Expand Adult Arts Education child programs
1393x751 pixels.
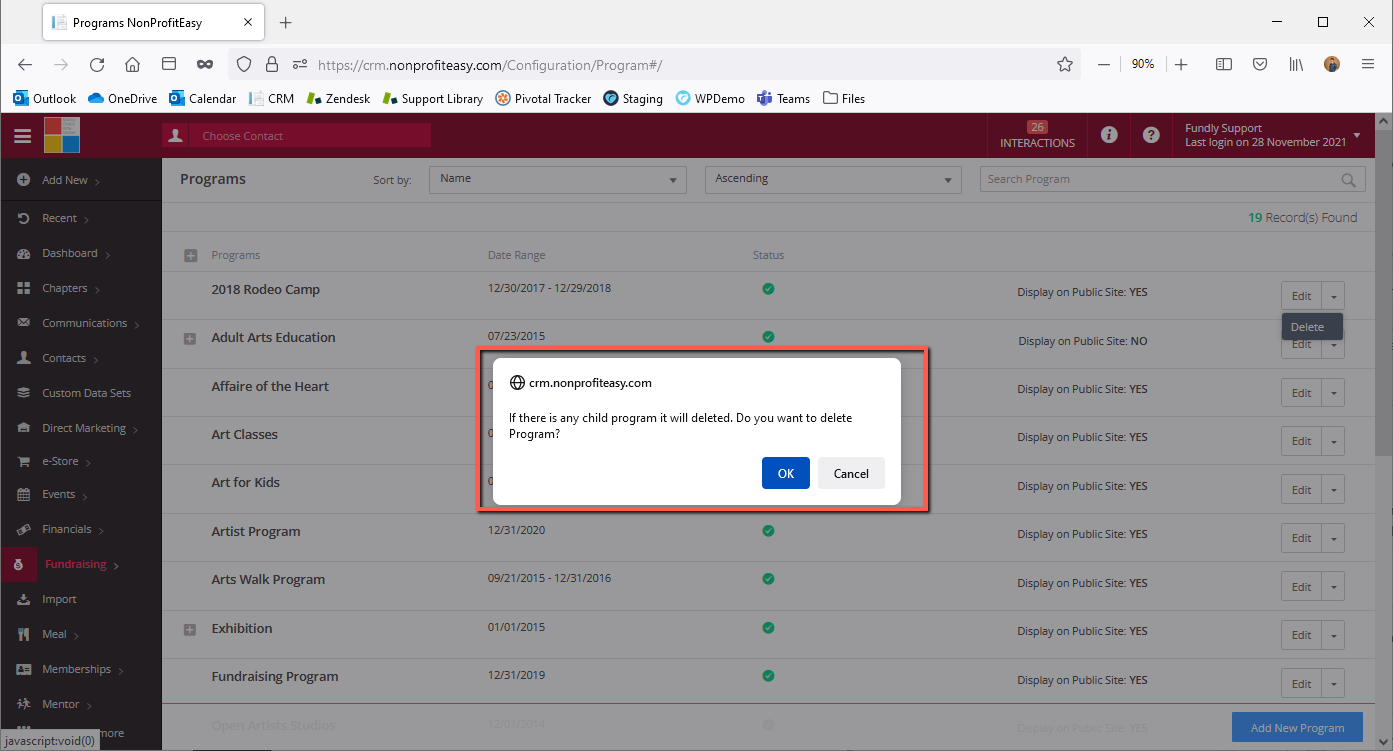(190, 339)
